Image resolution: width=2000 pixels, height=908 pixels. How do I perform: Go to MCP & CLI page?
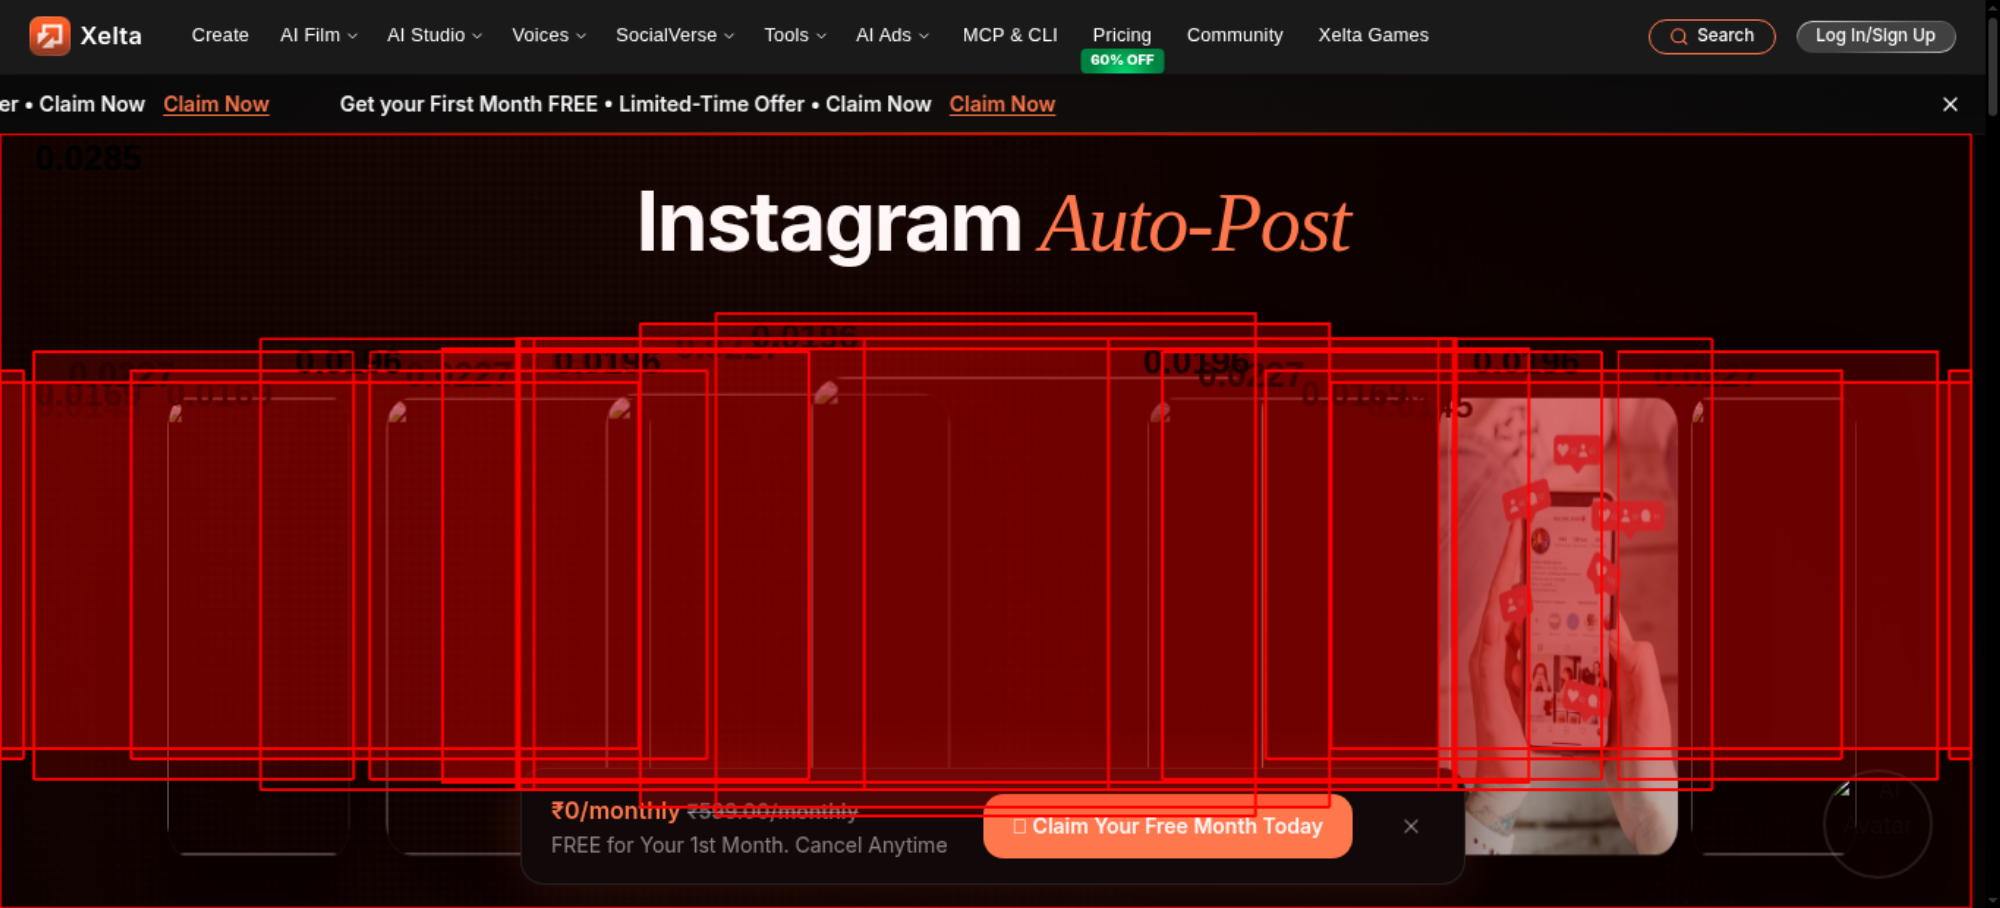1010,35
